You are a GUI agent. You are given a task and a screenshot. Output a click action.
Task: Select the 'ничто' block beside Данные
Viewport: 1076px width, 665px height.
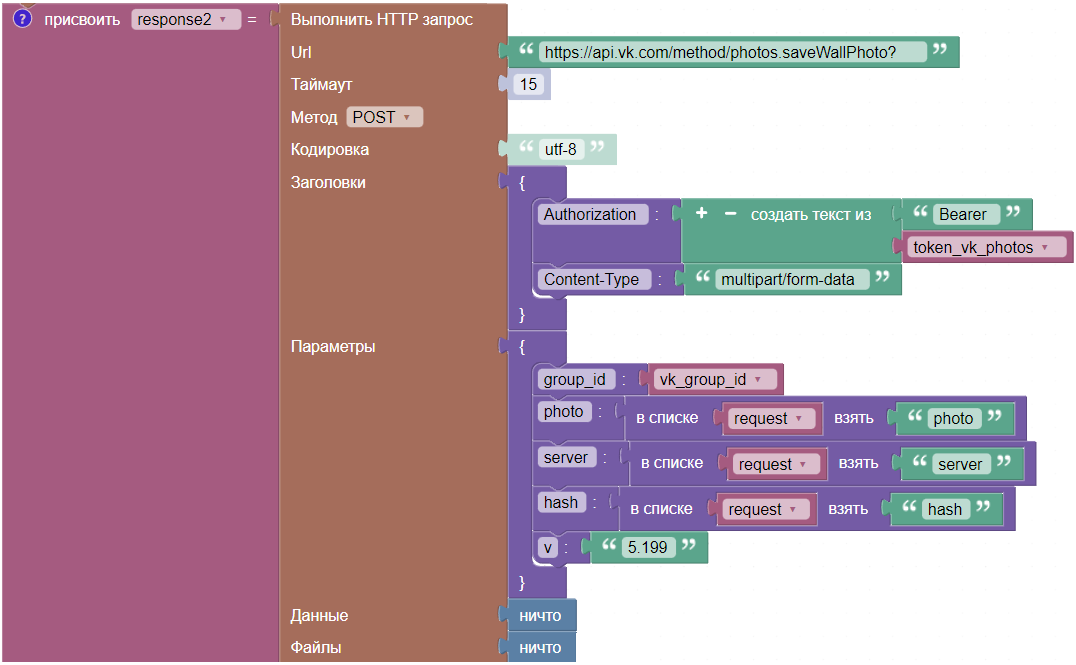pyautogui.click(x=541, y=616)
